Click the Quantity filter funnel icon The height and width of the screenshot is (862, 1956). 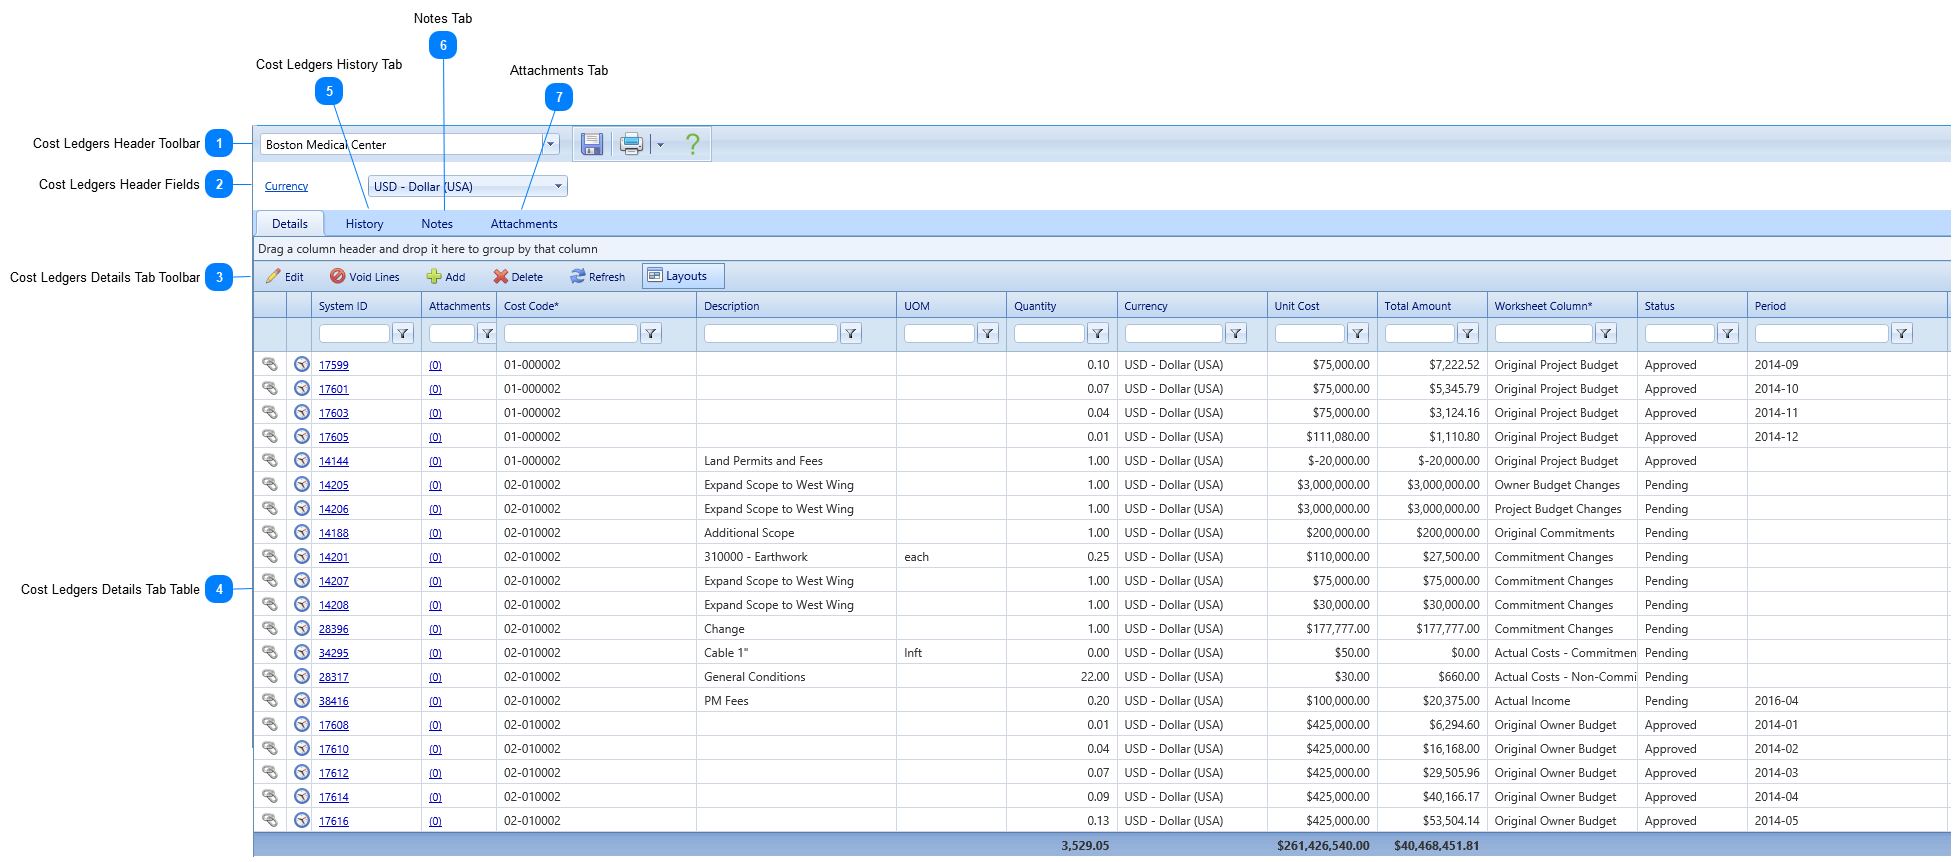point(1097,334)
